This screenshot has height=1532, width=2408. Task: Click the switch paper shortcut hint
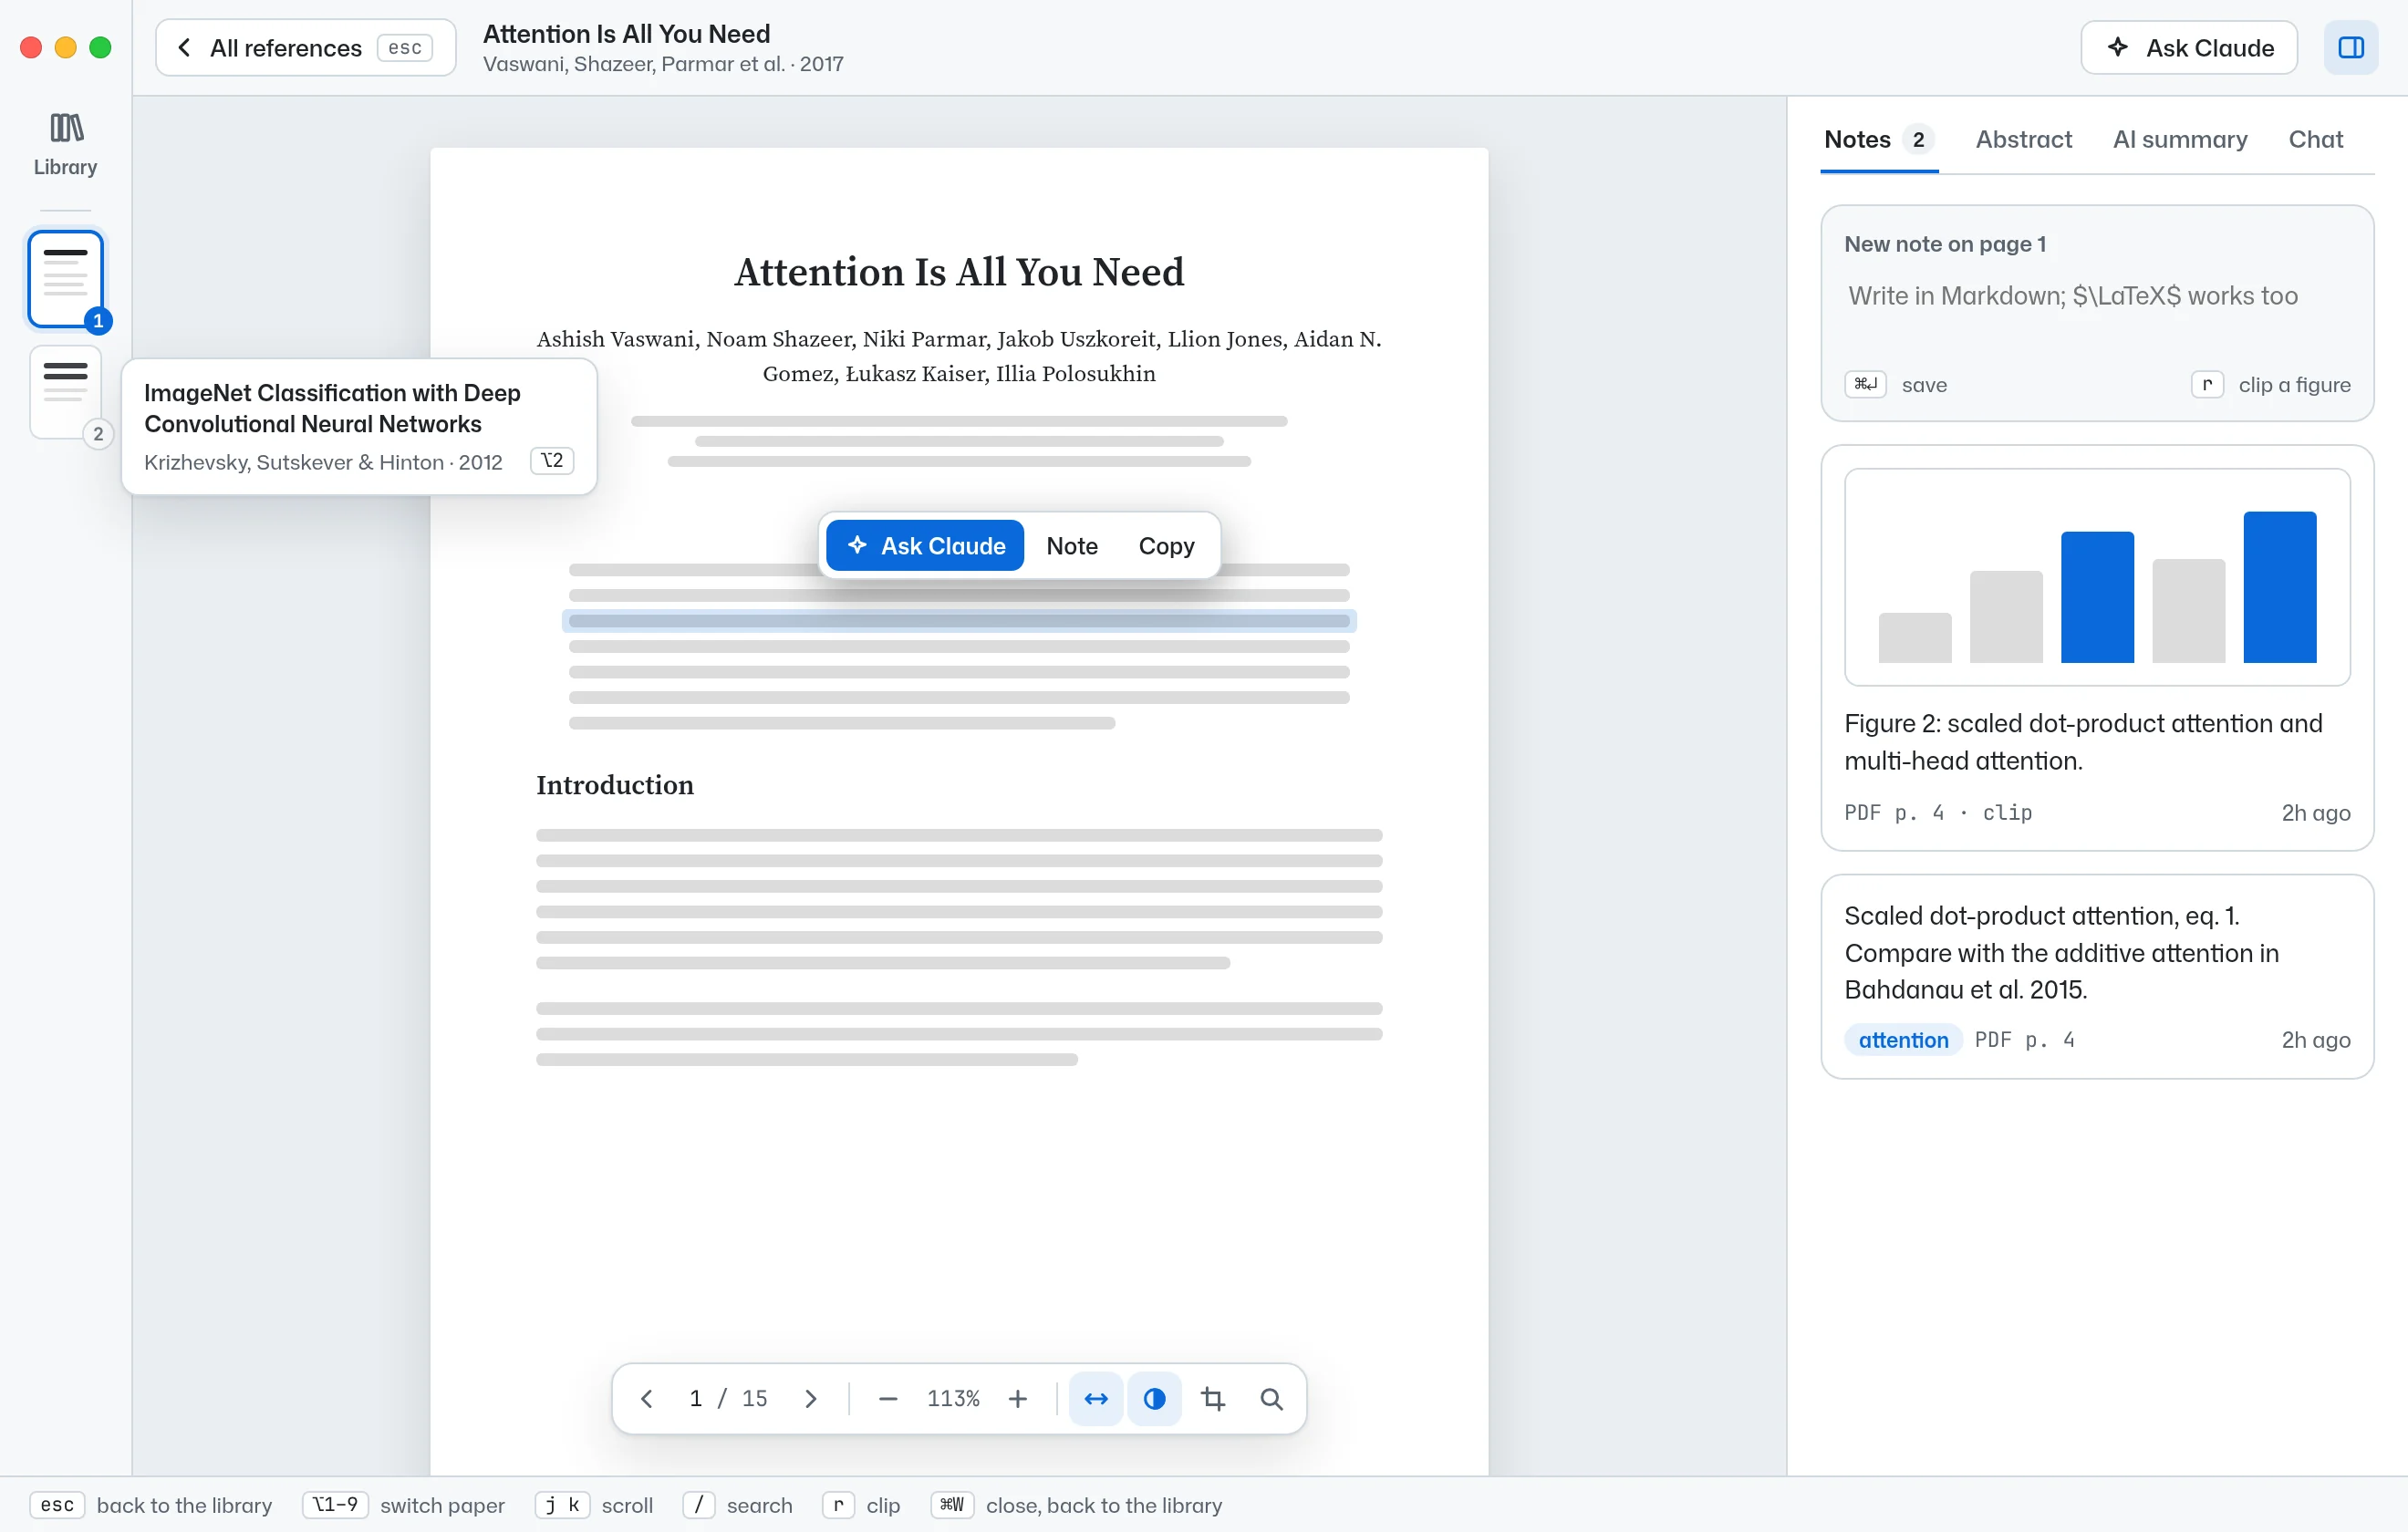pos(403,1505)
